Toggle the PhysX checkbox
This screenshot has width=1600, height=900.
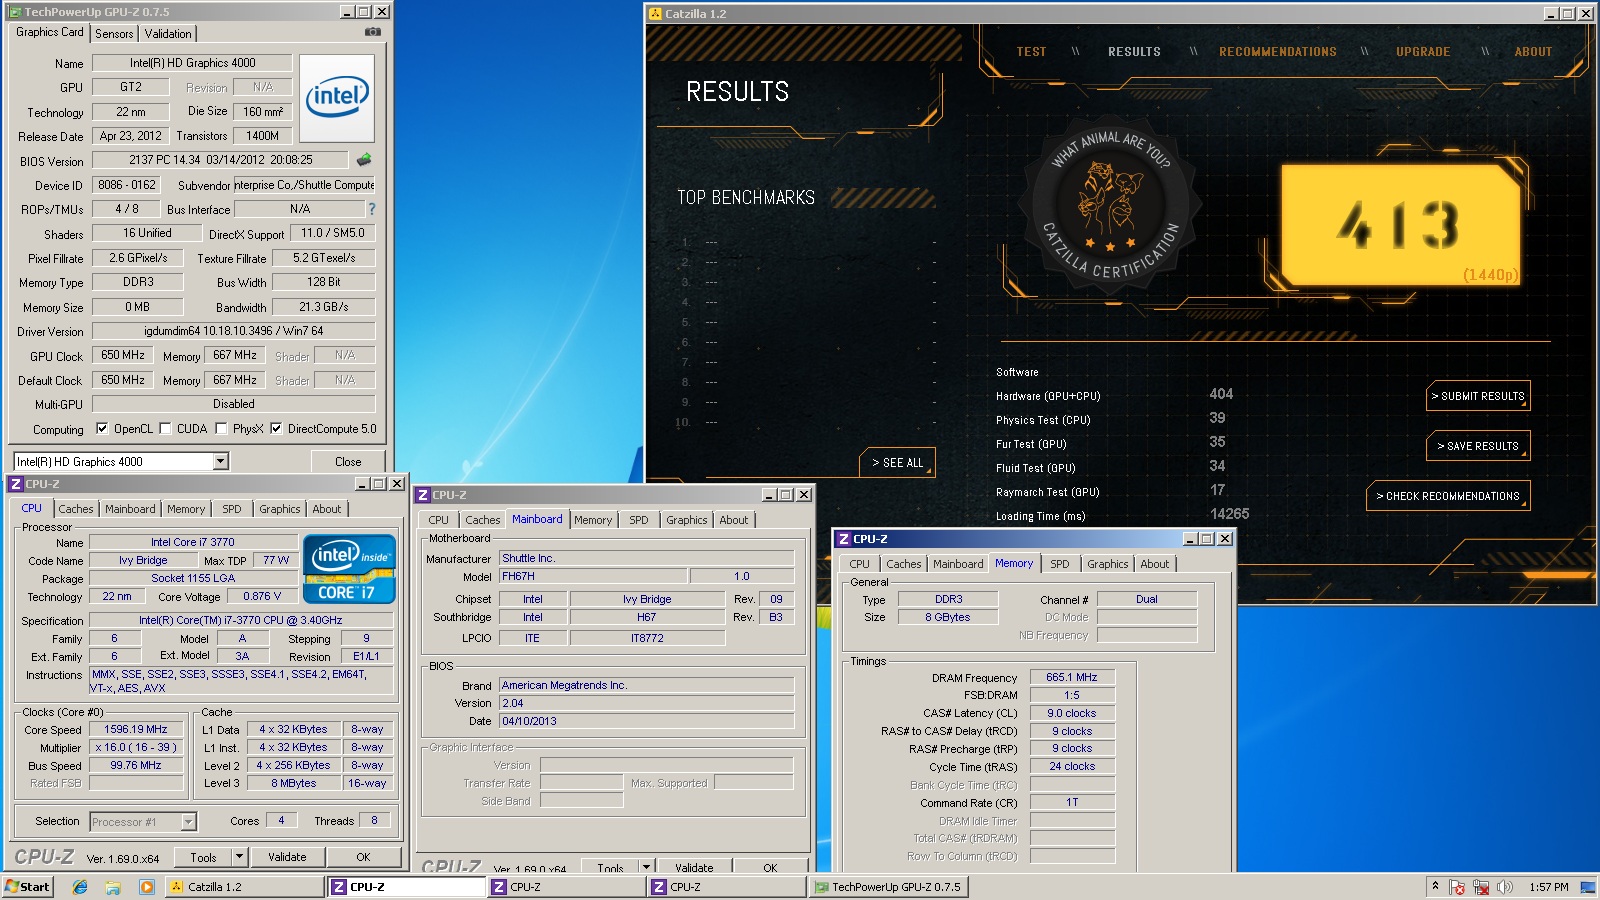coord(221,429)
